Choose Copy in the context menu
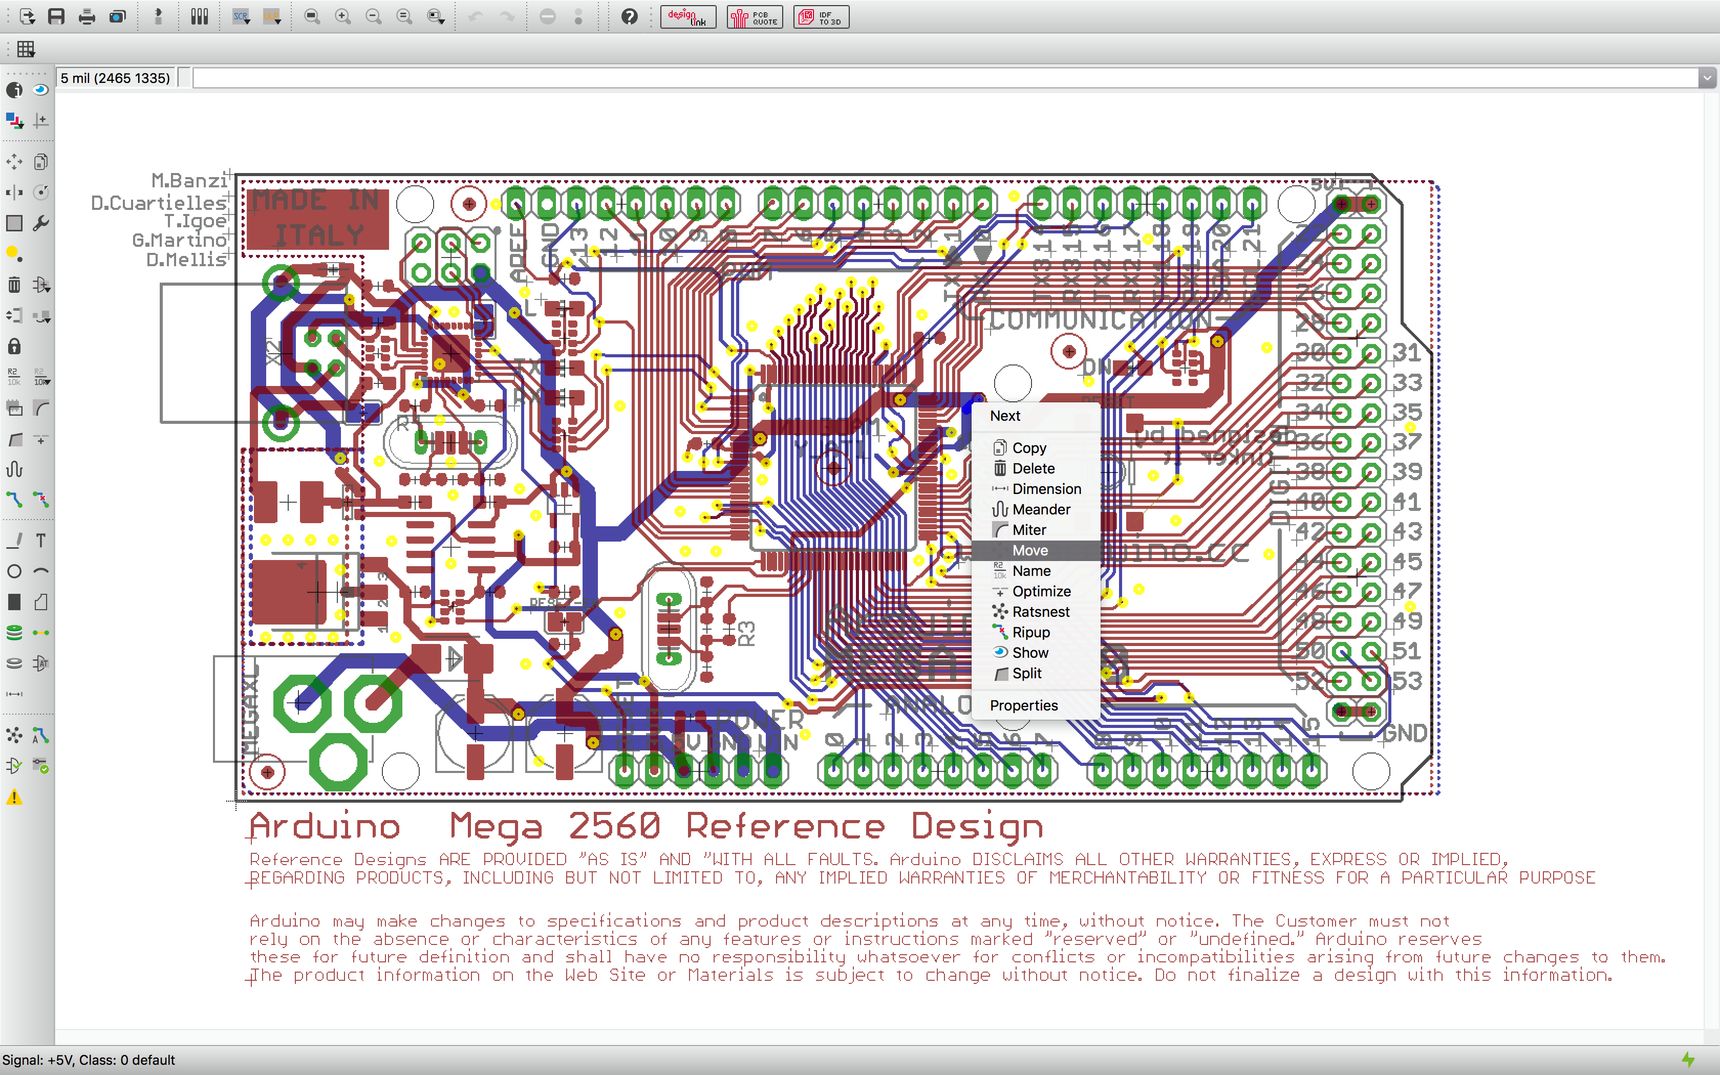Screen dimensions: 1720x1075 click(x=1036, y=448)
